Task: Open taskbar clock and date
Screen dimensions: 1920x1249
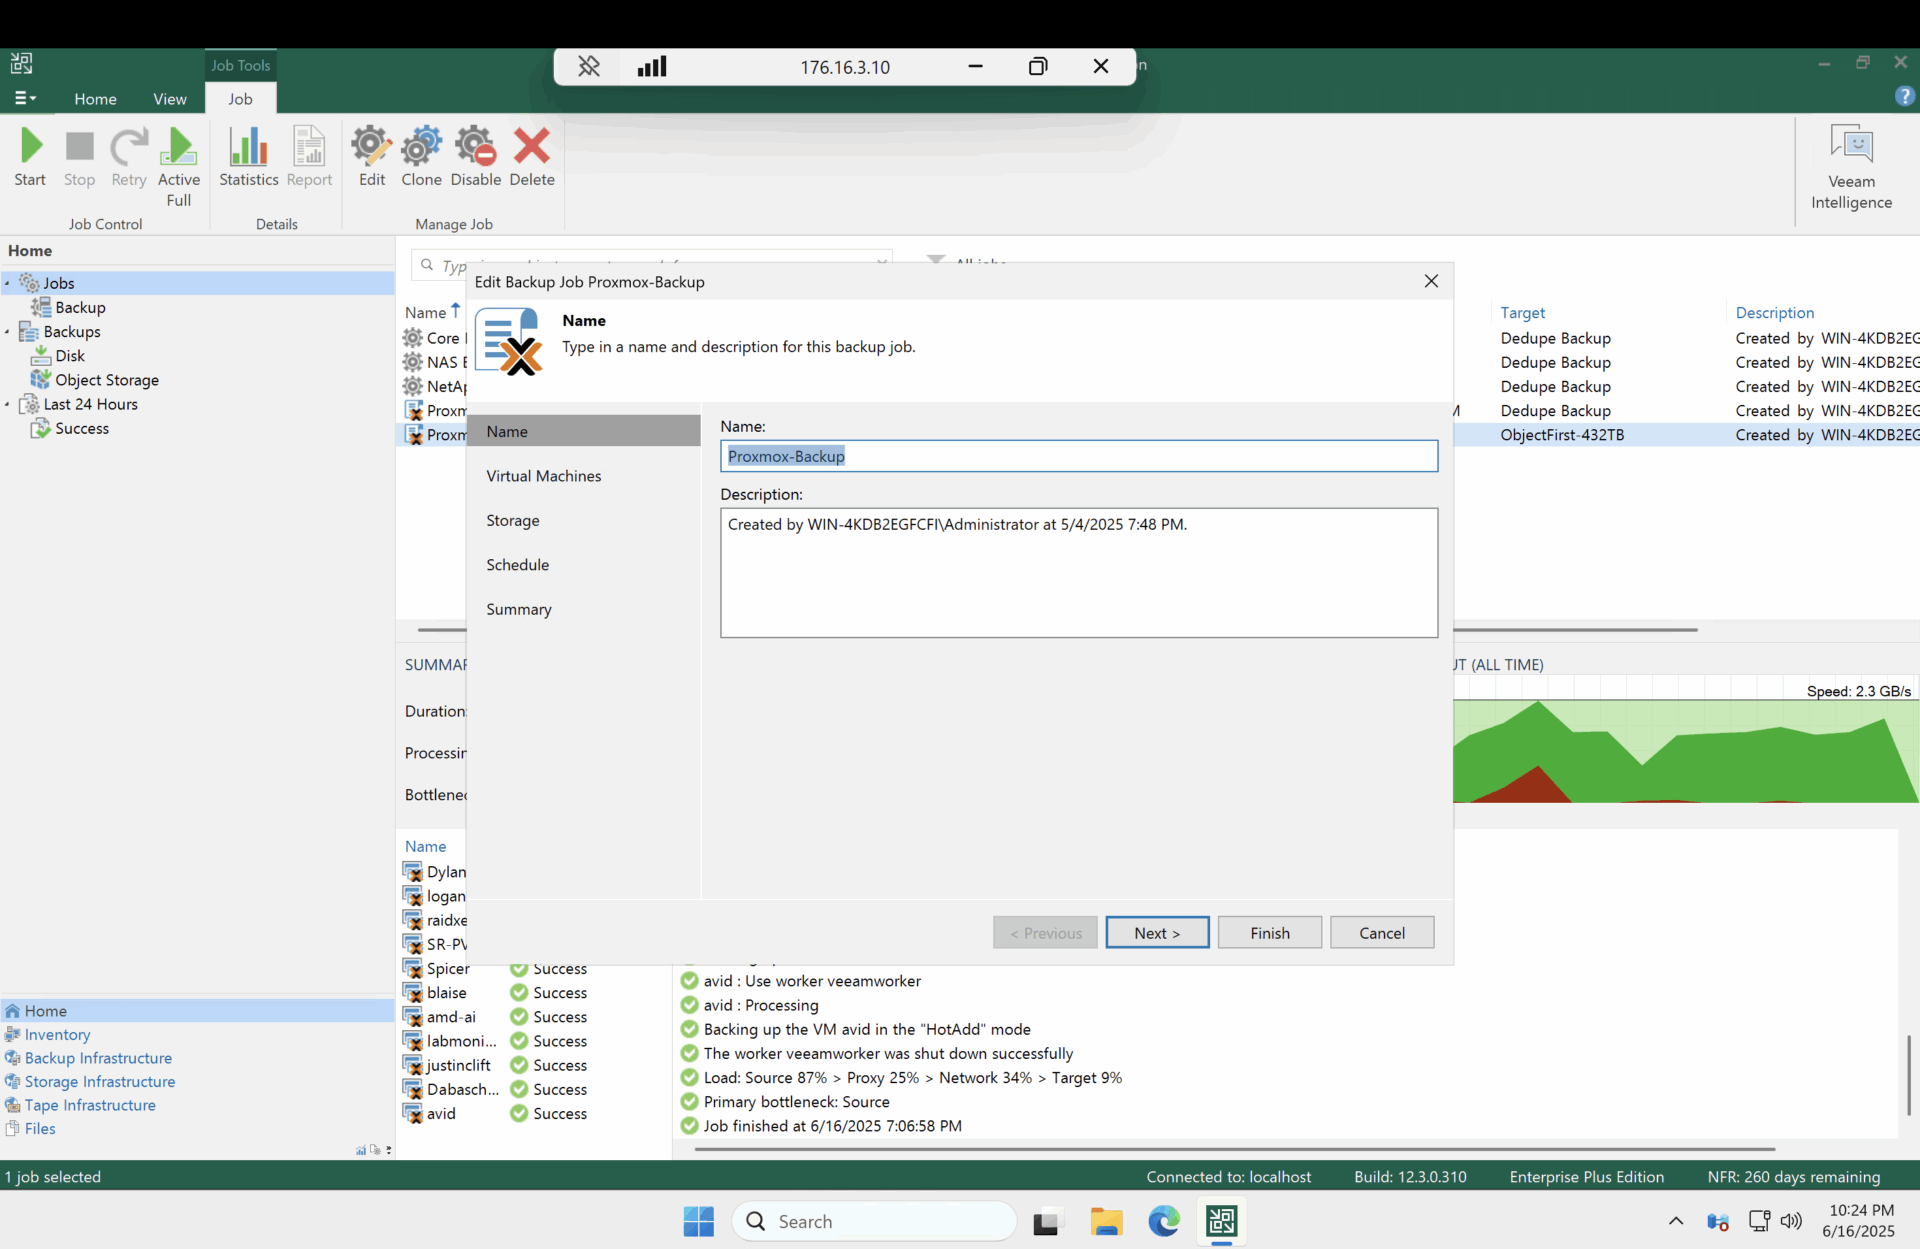Action: pos(1859,1221)
